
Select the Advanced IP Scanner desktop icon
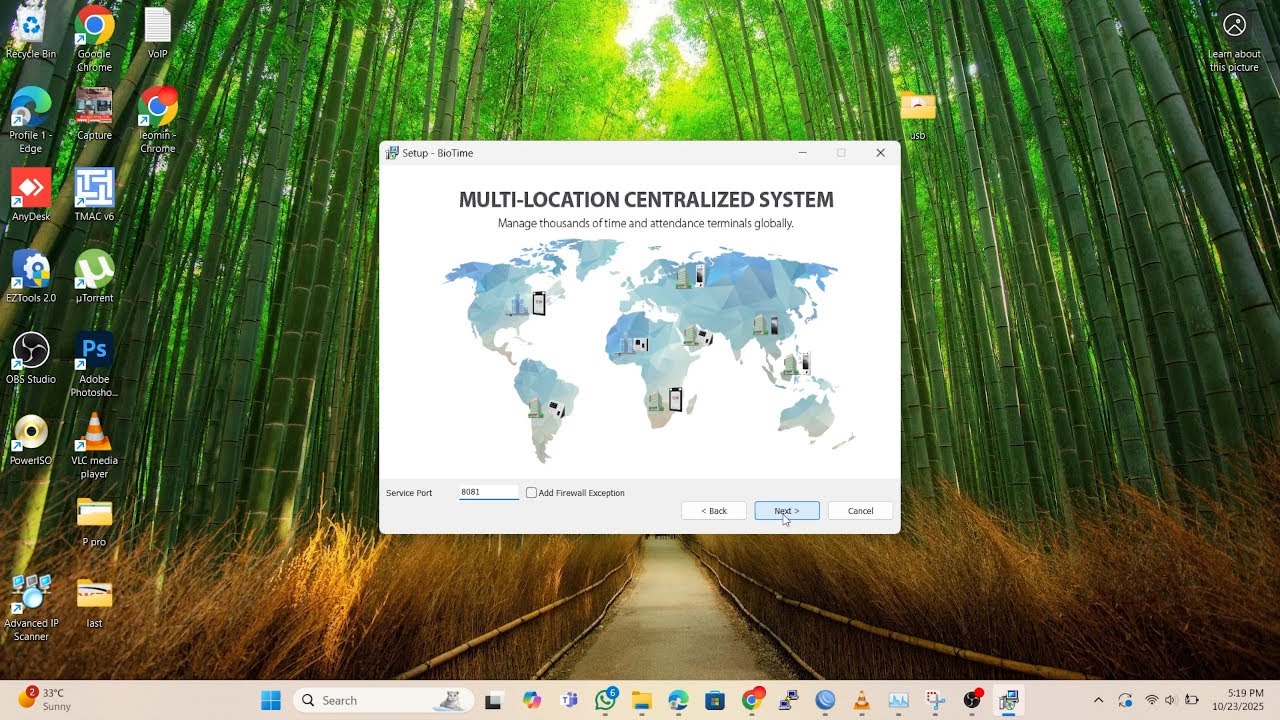click(31, 607)
